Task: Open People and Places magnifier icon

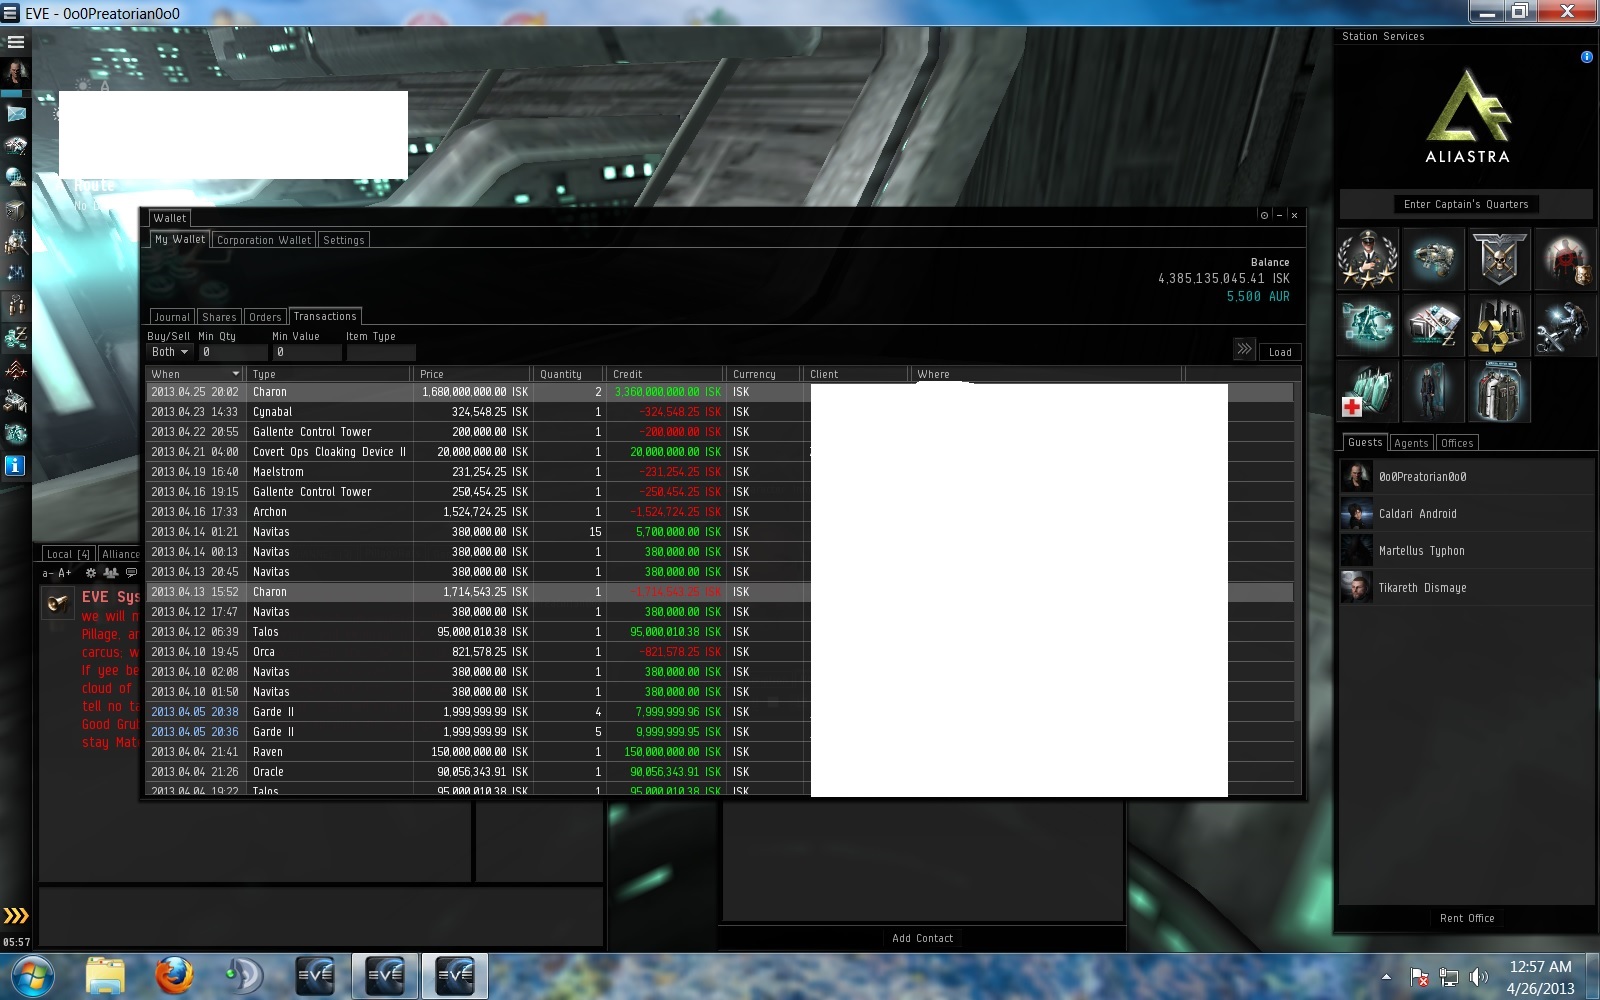Action: tap(15, 242)
